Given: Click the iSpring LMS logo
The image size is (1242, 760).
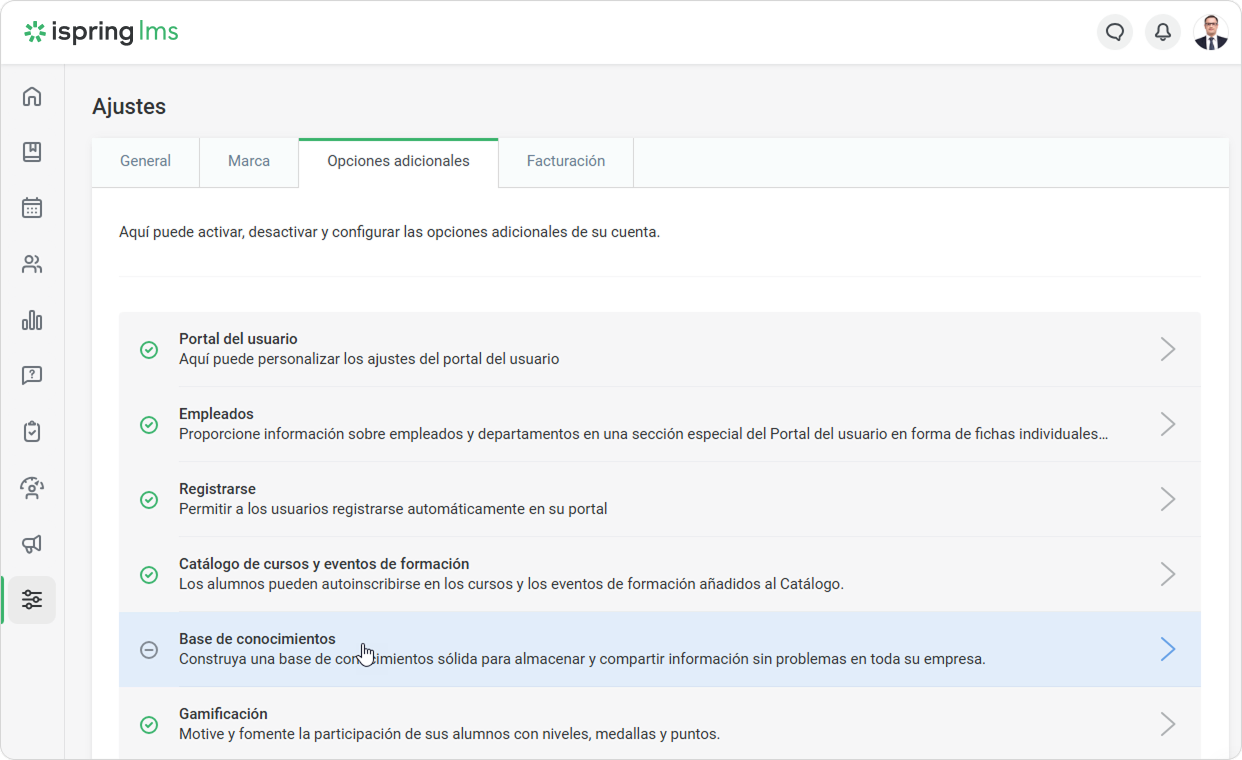Looking at the screenshot, I should 102,32.
